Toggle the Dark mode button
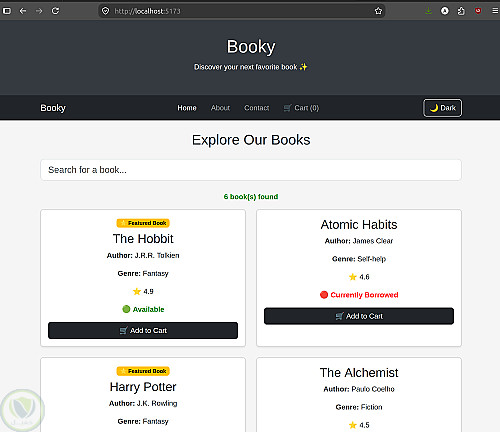The image size is (500, 432). coord(442,108)
